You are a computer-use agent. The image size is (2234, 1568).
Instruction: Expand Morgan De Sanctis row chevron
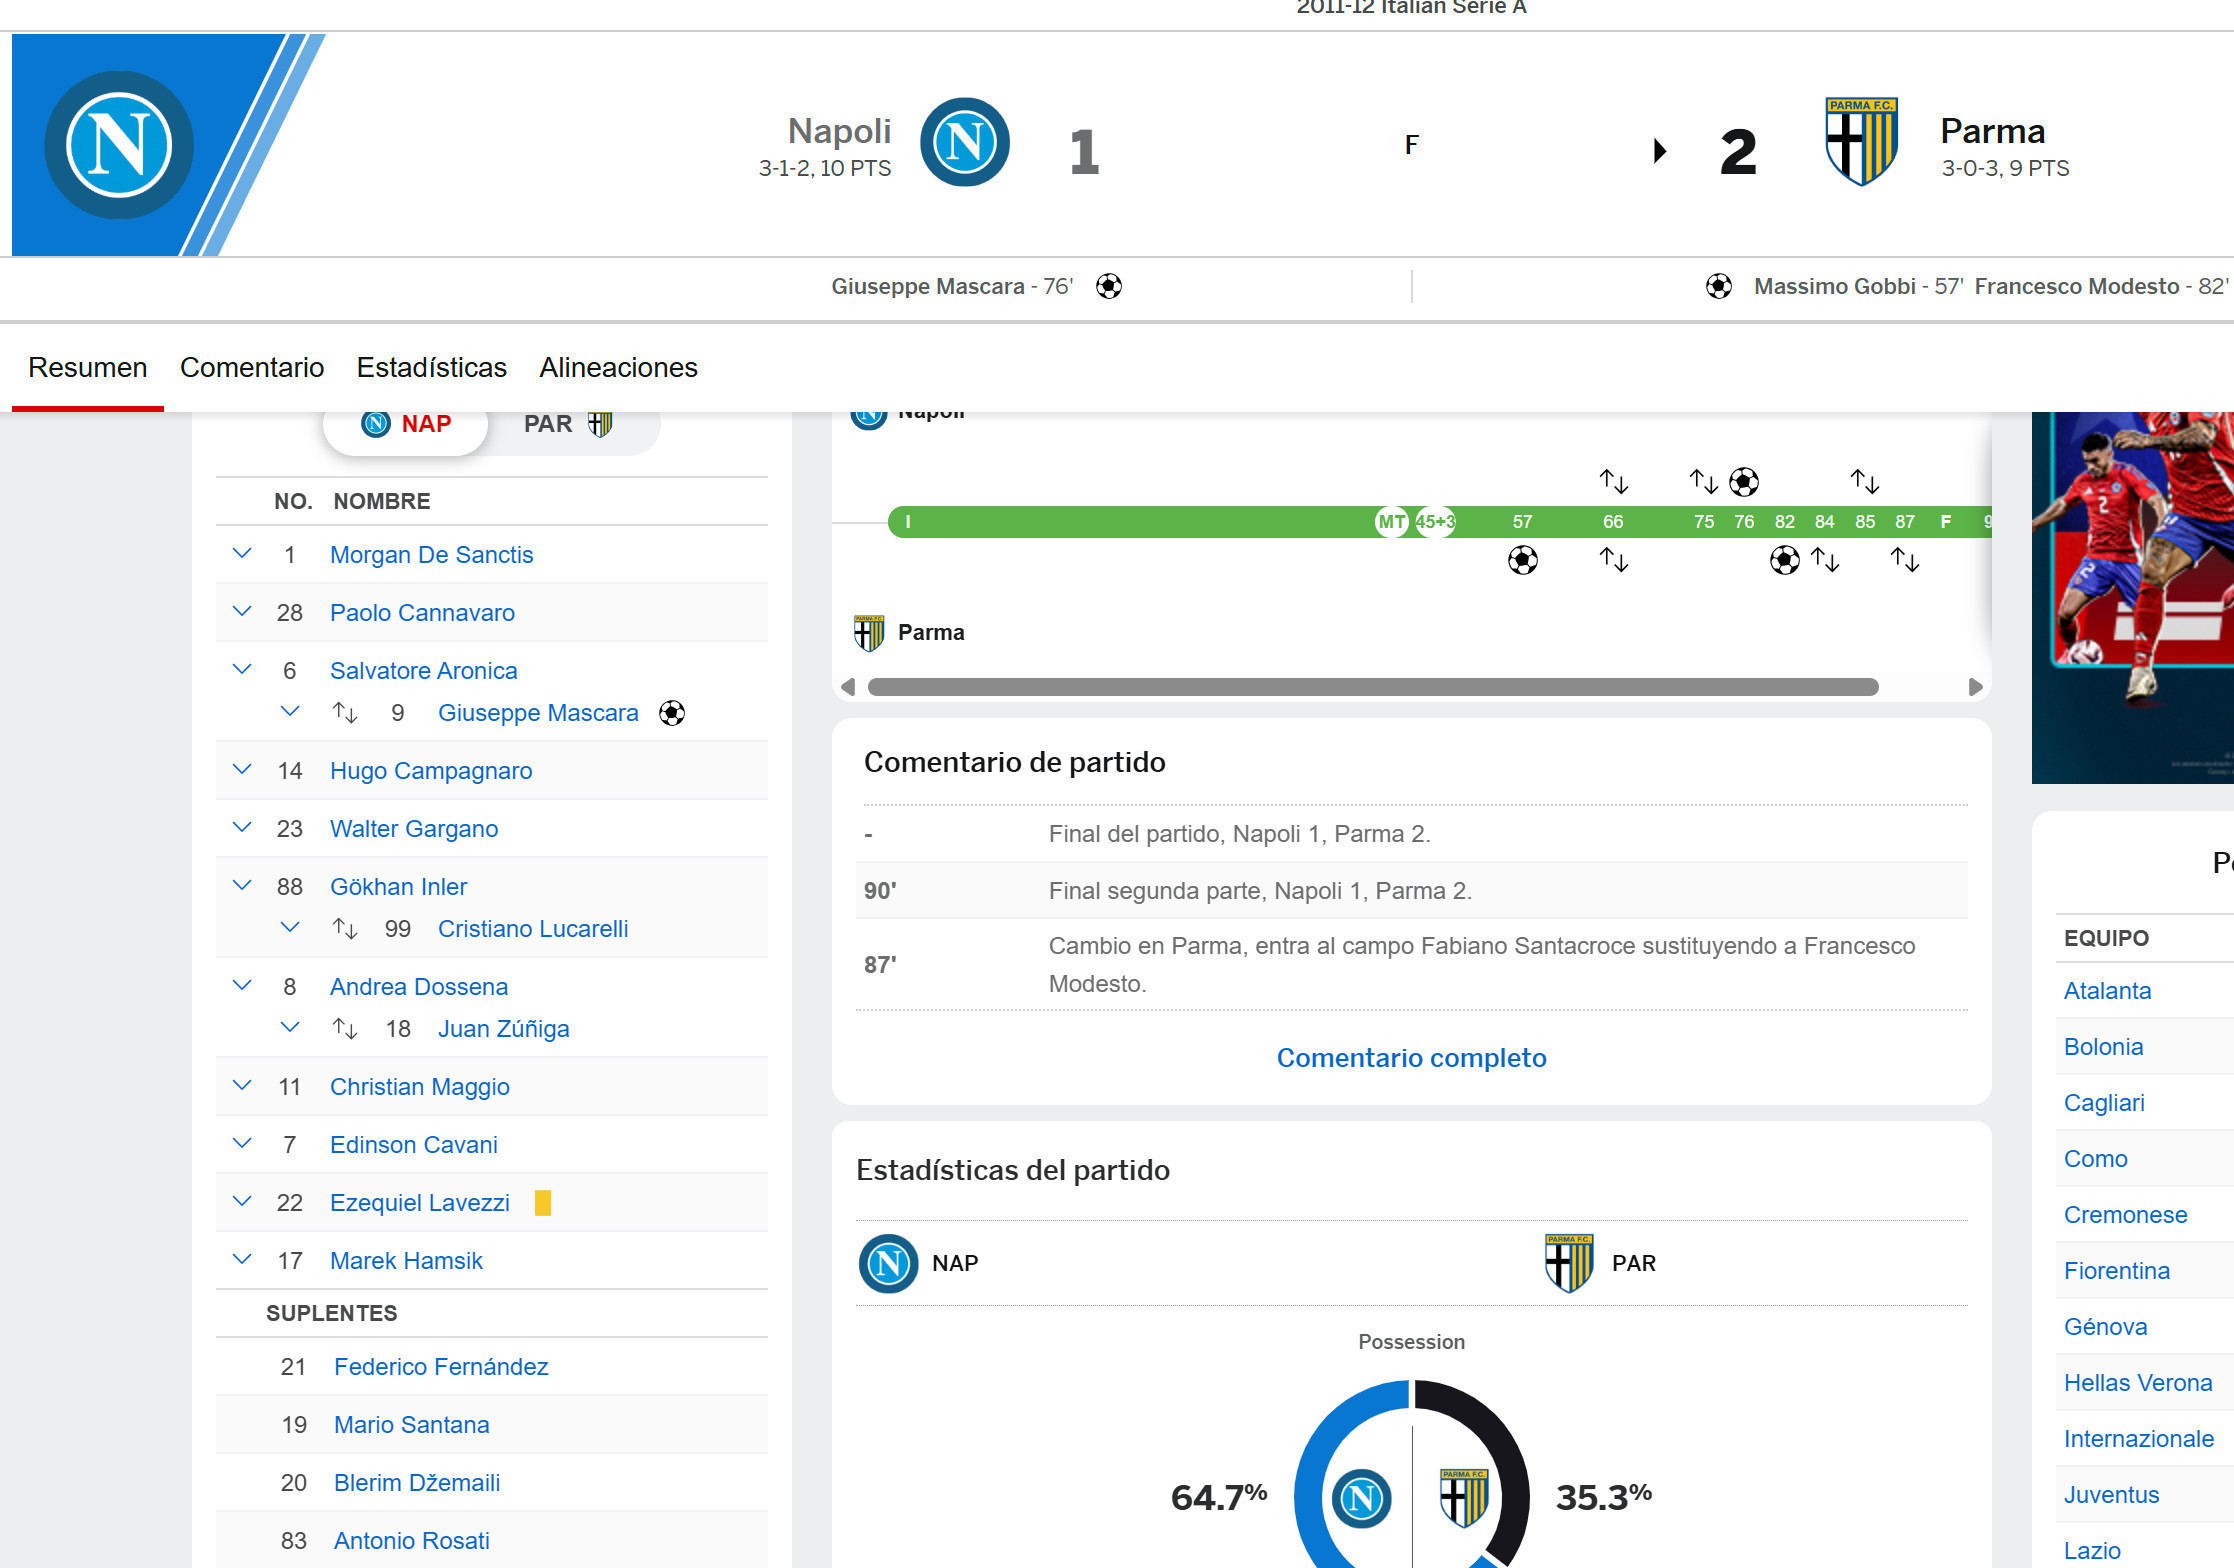(242, 554)
